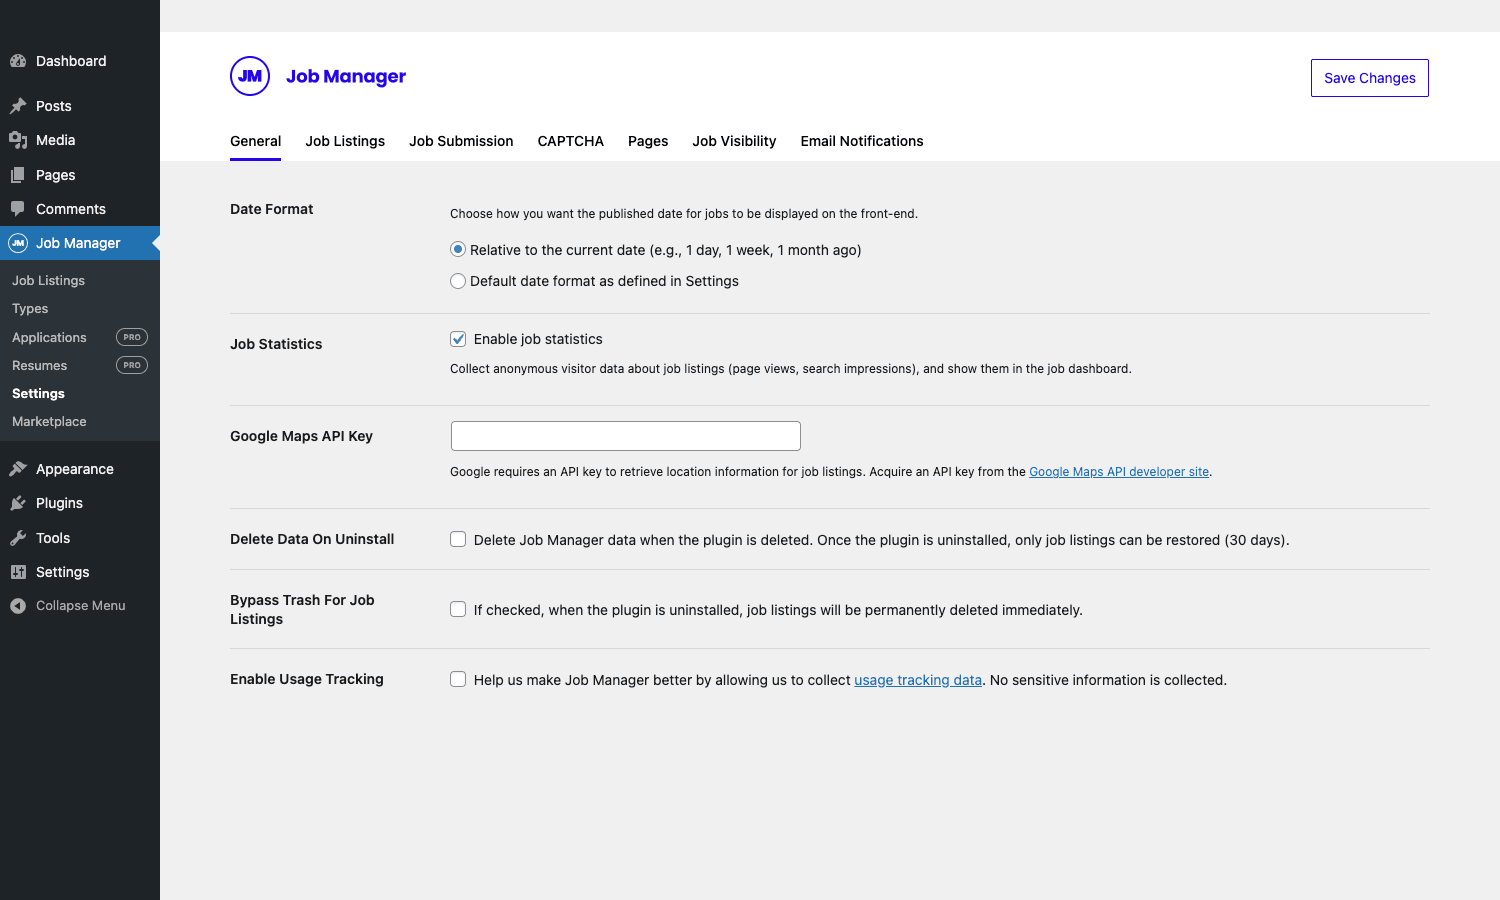The width and height of the screenshot is (1500, 900).
Task: Tick the Bypass Trash For Job Listings checkbox
Action: pyautogui.click(x=458, y=609)
